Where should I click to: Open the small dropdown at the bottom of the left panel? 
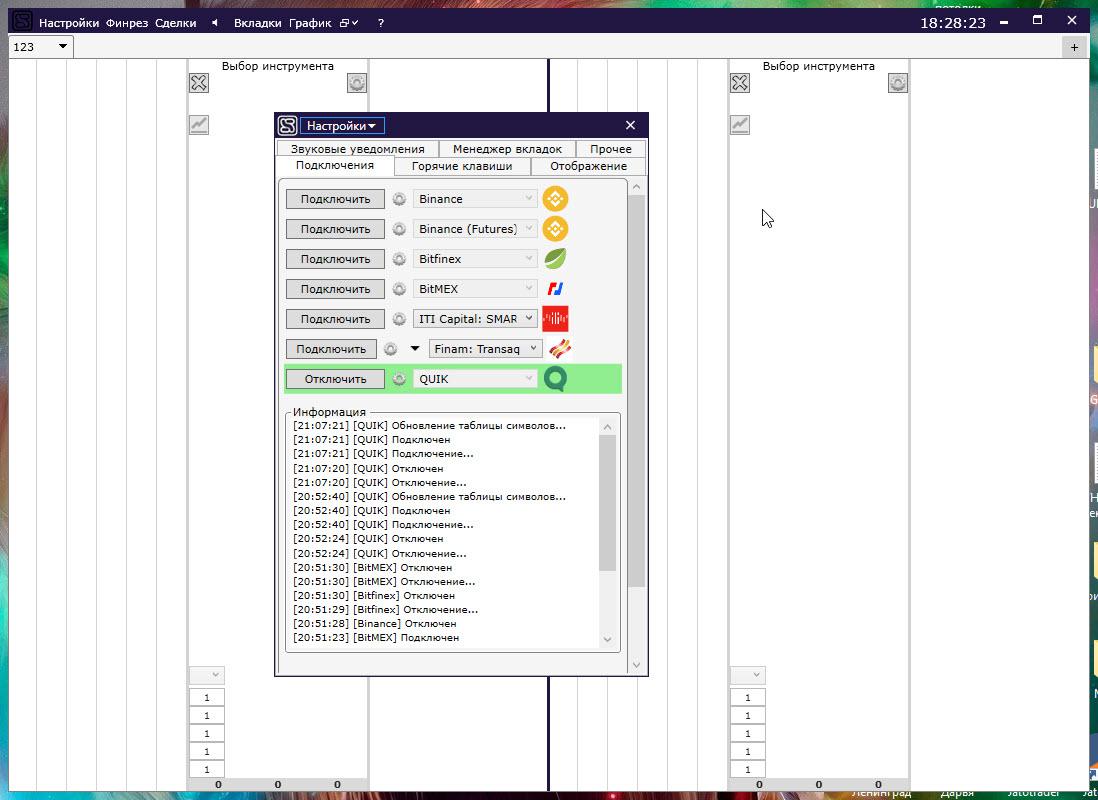[207, 675]
